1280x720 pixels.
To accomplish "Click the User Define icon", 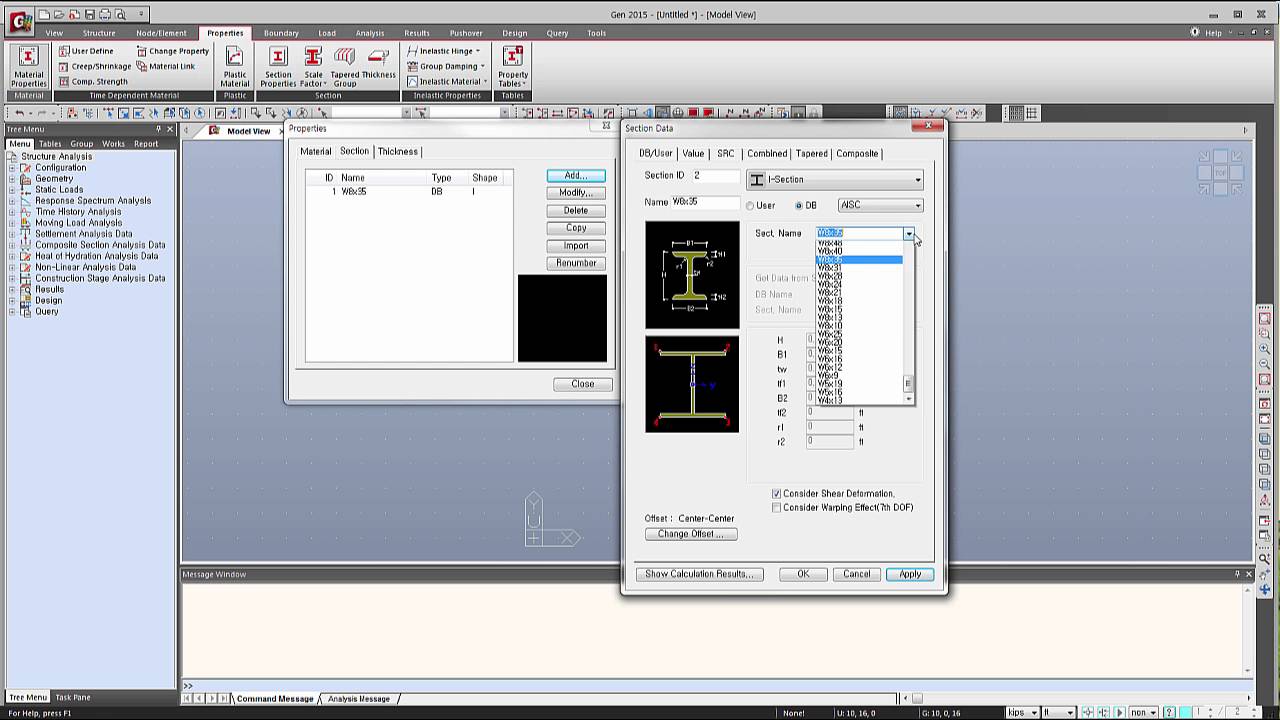I will click(x=64, y=51).
